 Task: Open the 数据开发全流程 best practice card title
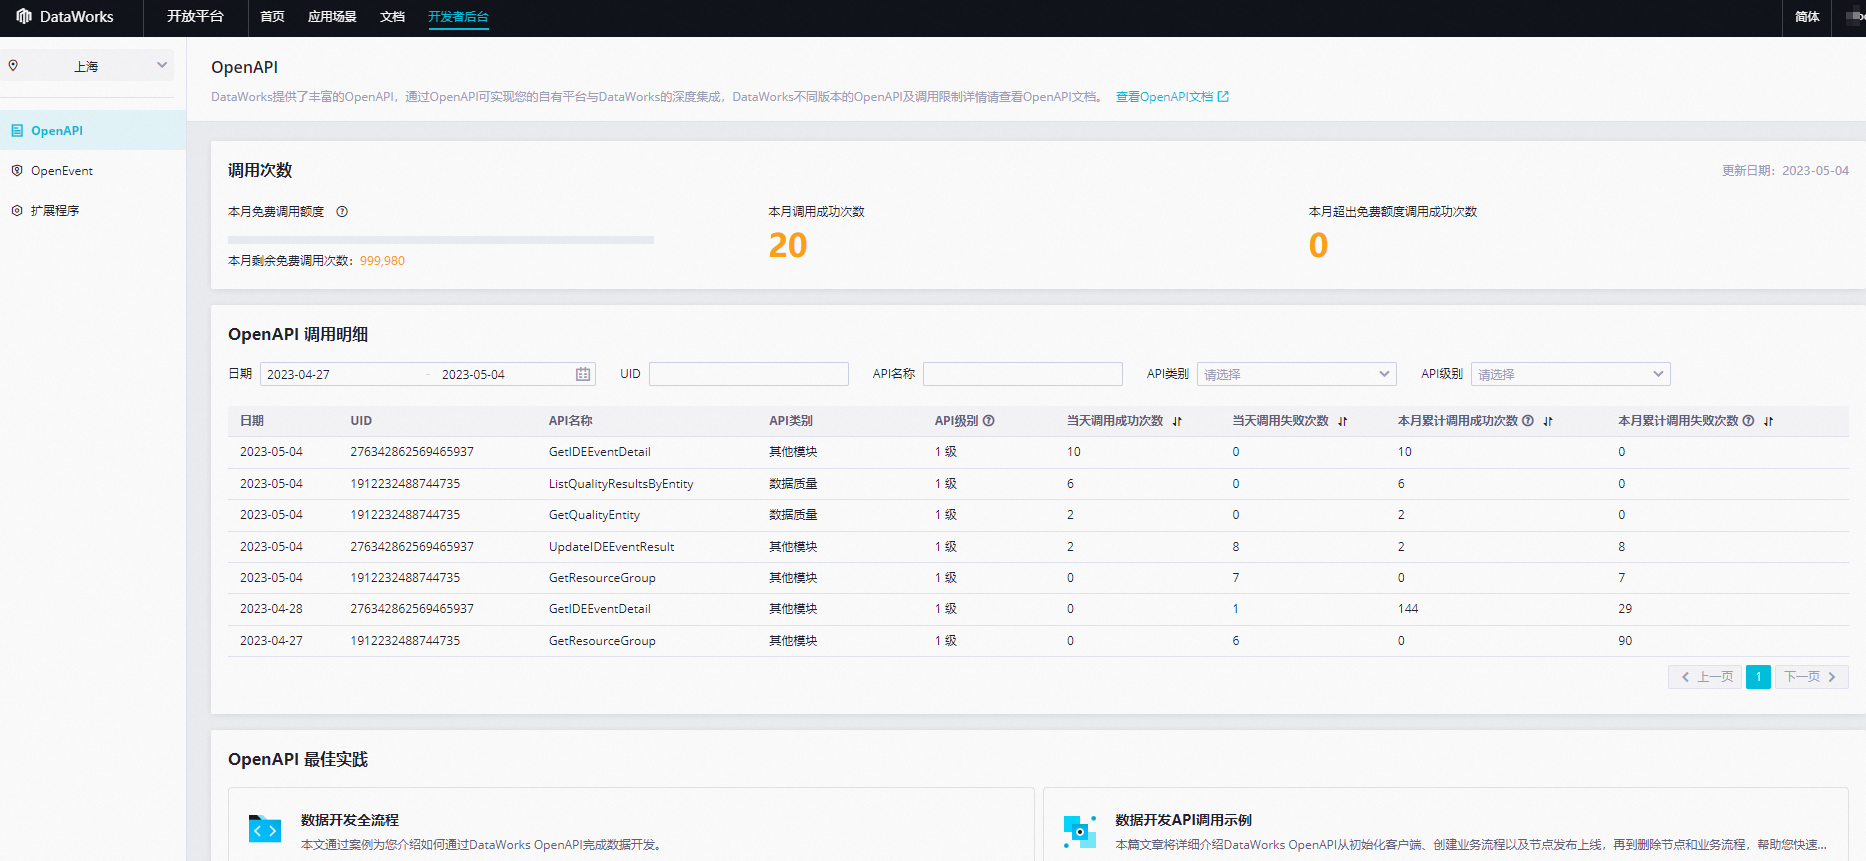click(350, 820)
